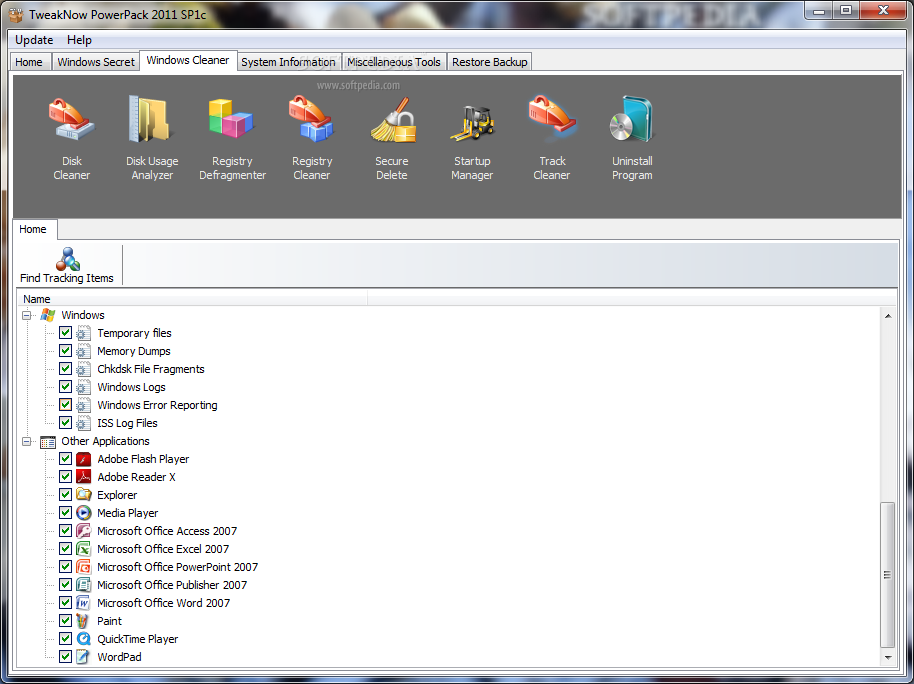Open the Help menu
The height and width of the screenshot is (684, 914).
click(79, 40)
